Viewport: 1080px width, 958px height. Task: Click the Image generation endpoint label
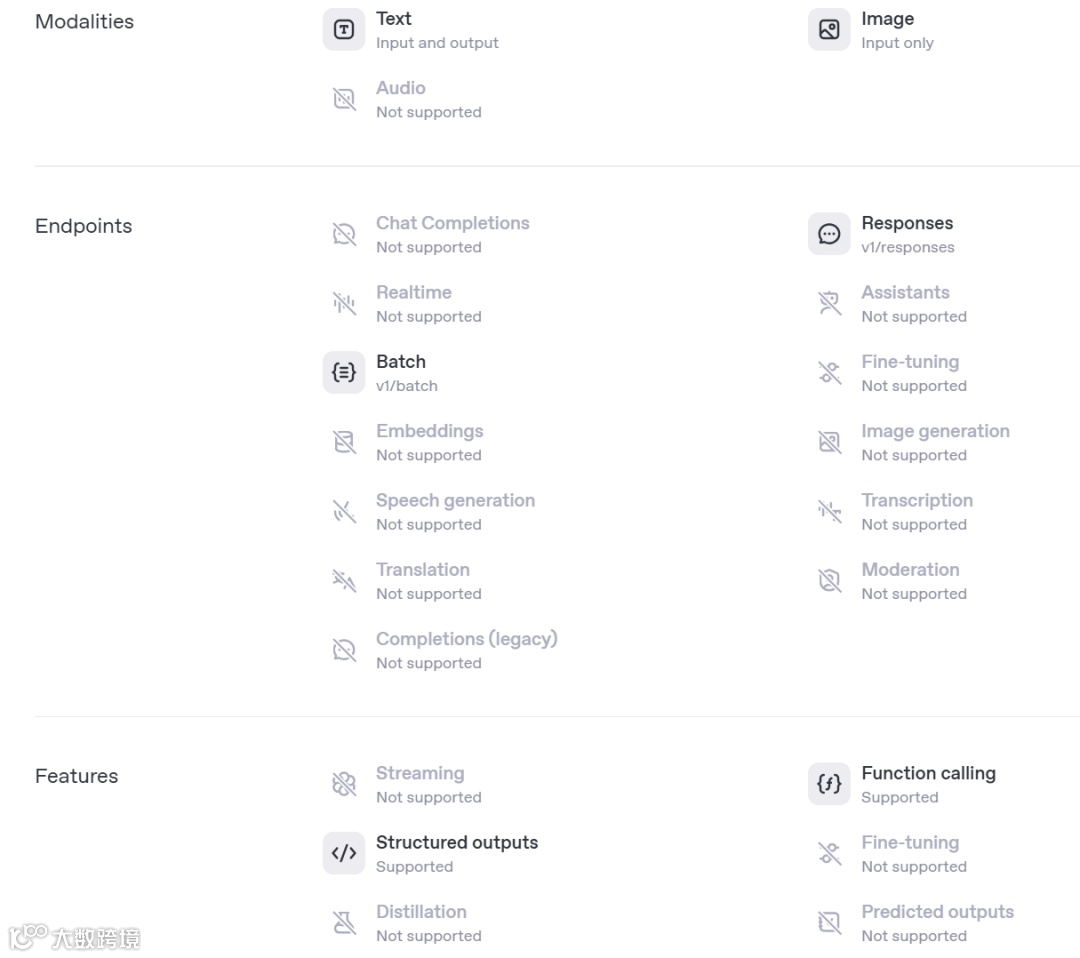935,431
